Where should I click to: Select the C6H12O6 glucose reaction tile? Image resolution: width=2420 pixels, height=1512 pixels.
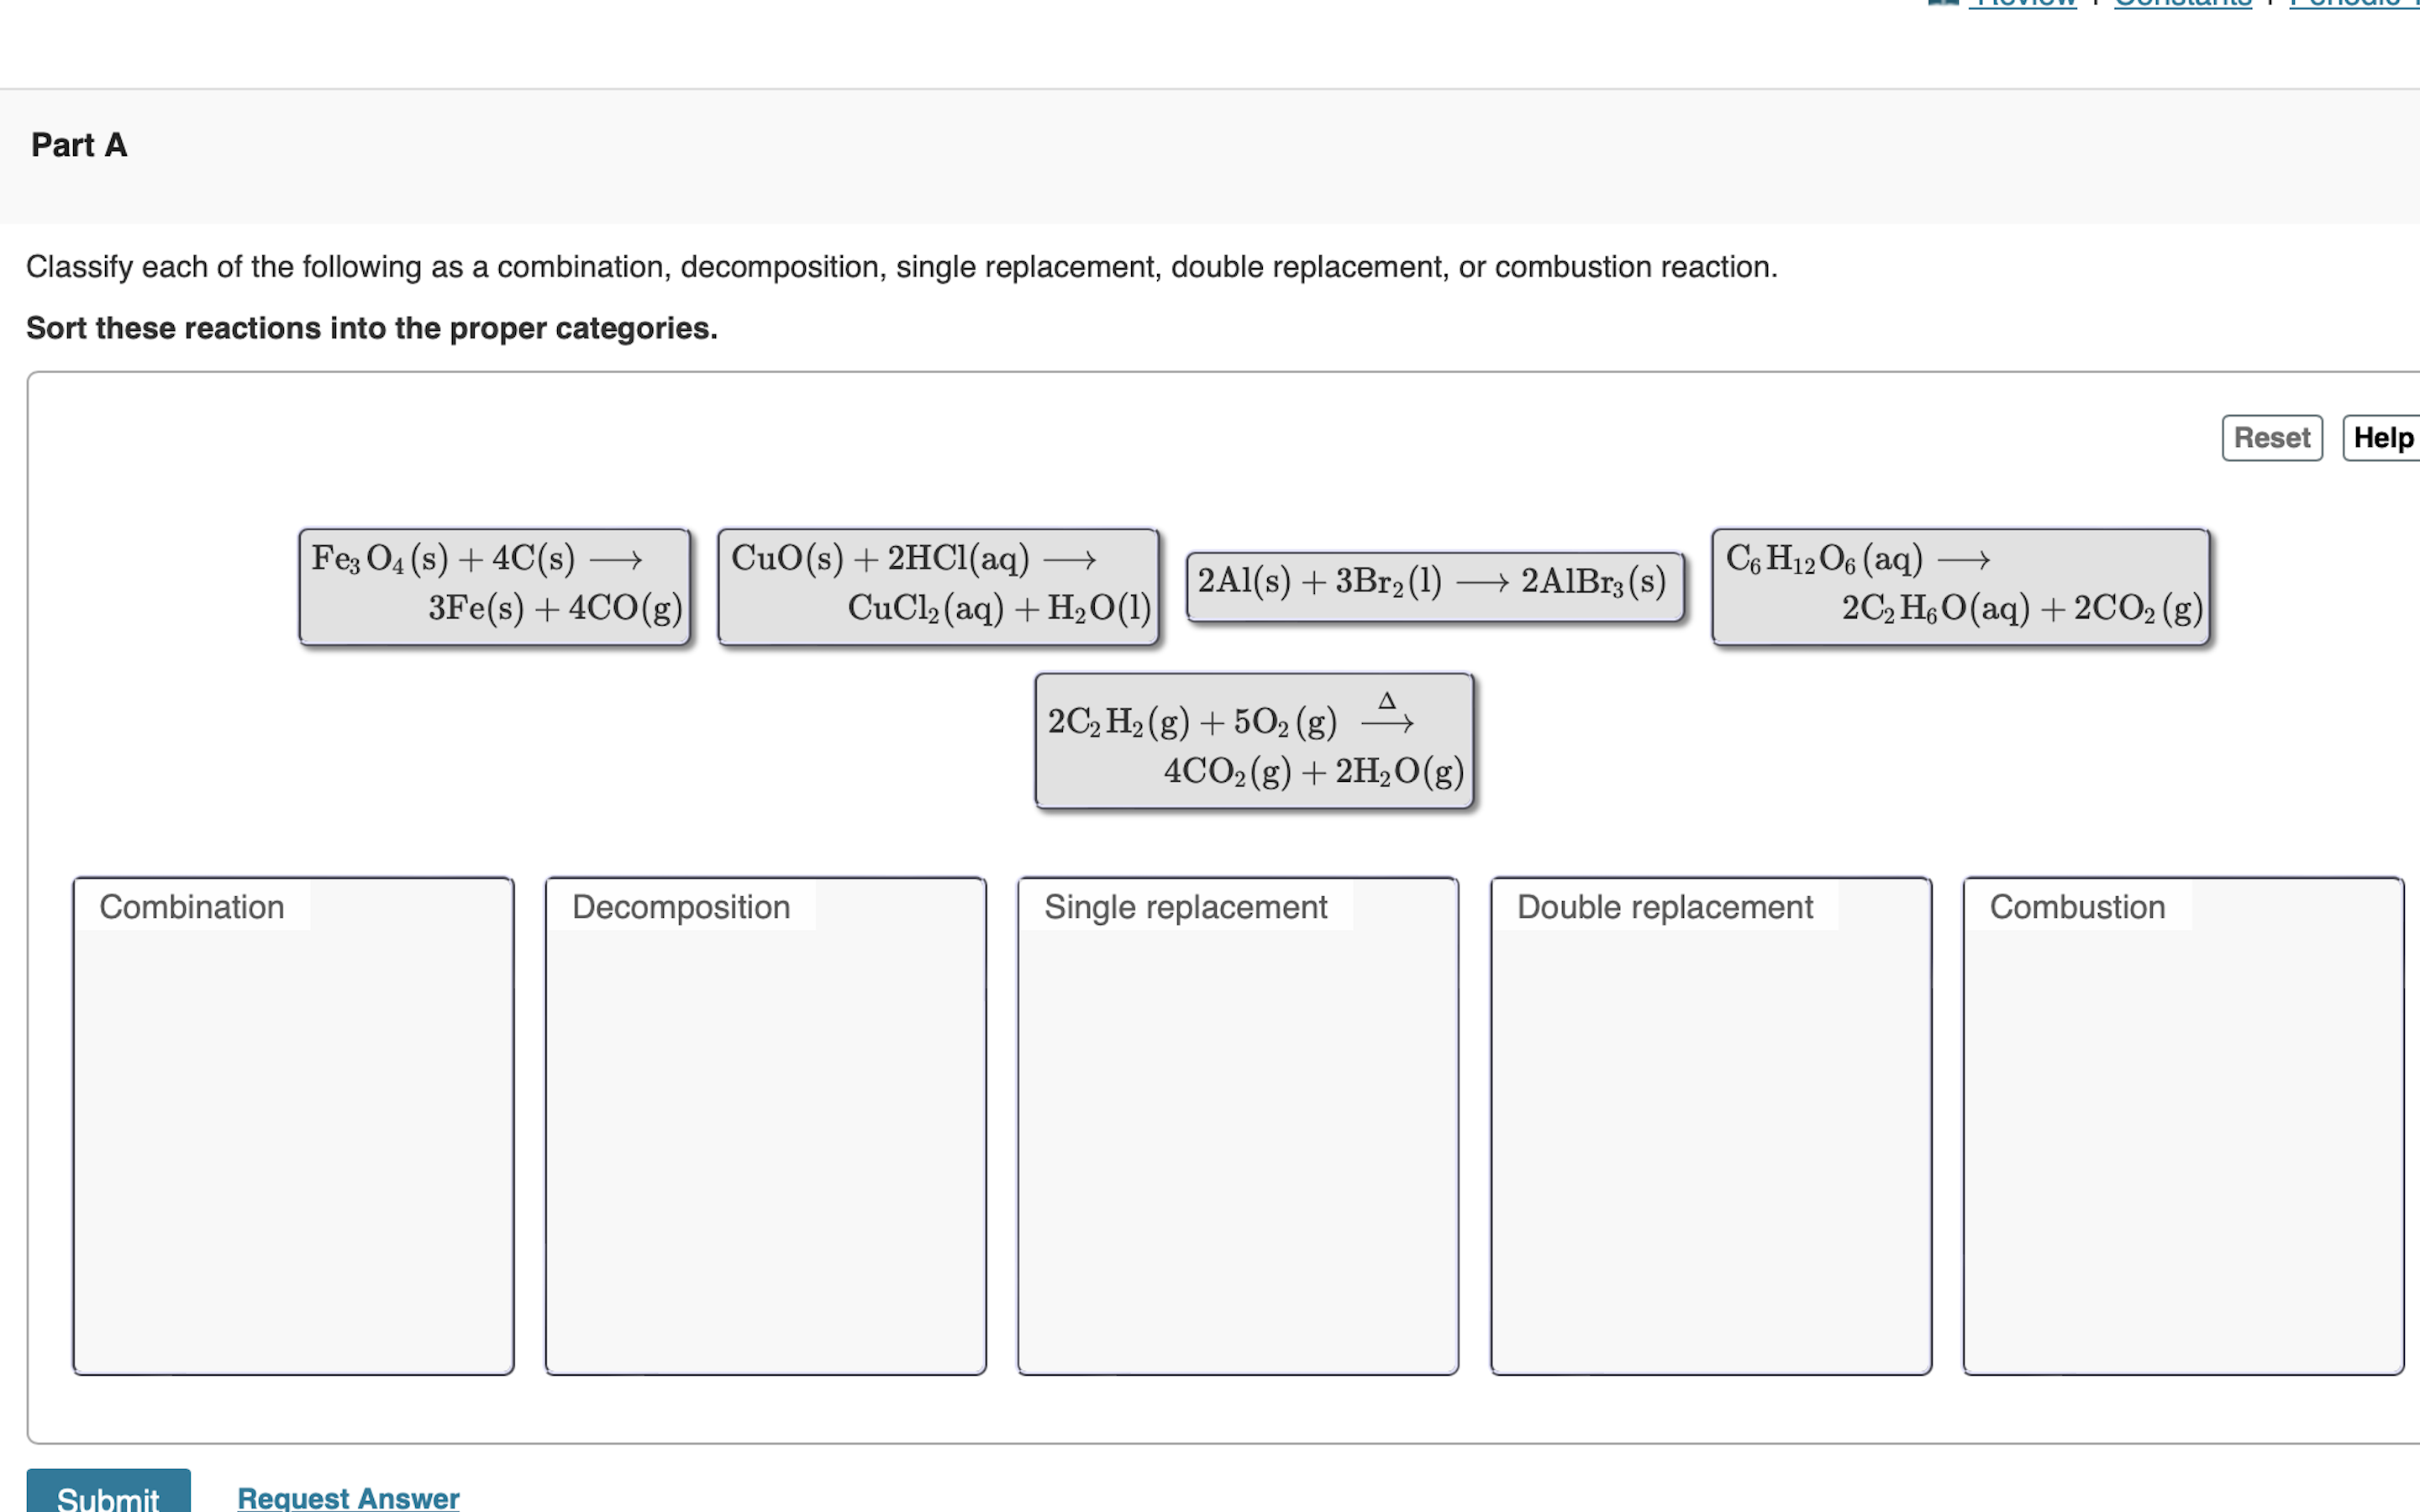(x=1960, y=585)
